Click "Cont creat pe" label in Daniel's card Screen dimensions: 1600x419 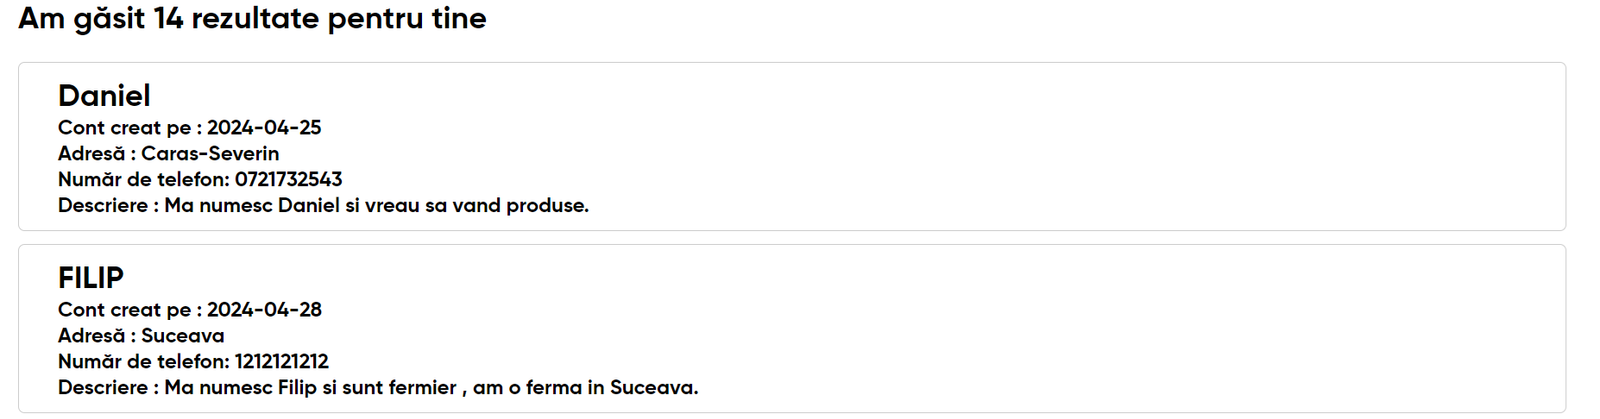point(124,128)
